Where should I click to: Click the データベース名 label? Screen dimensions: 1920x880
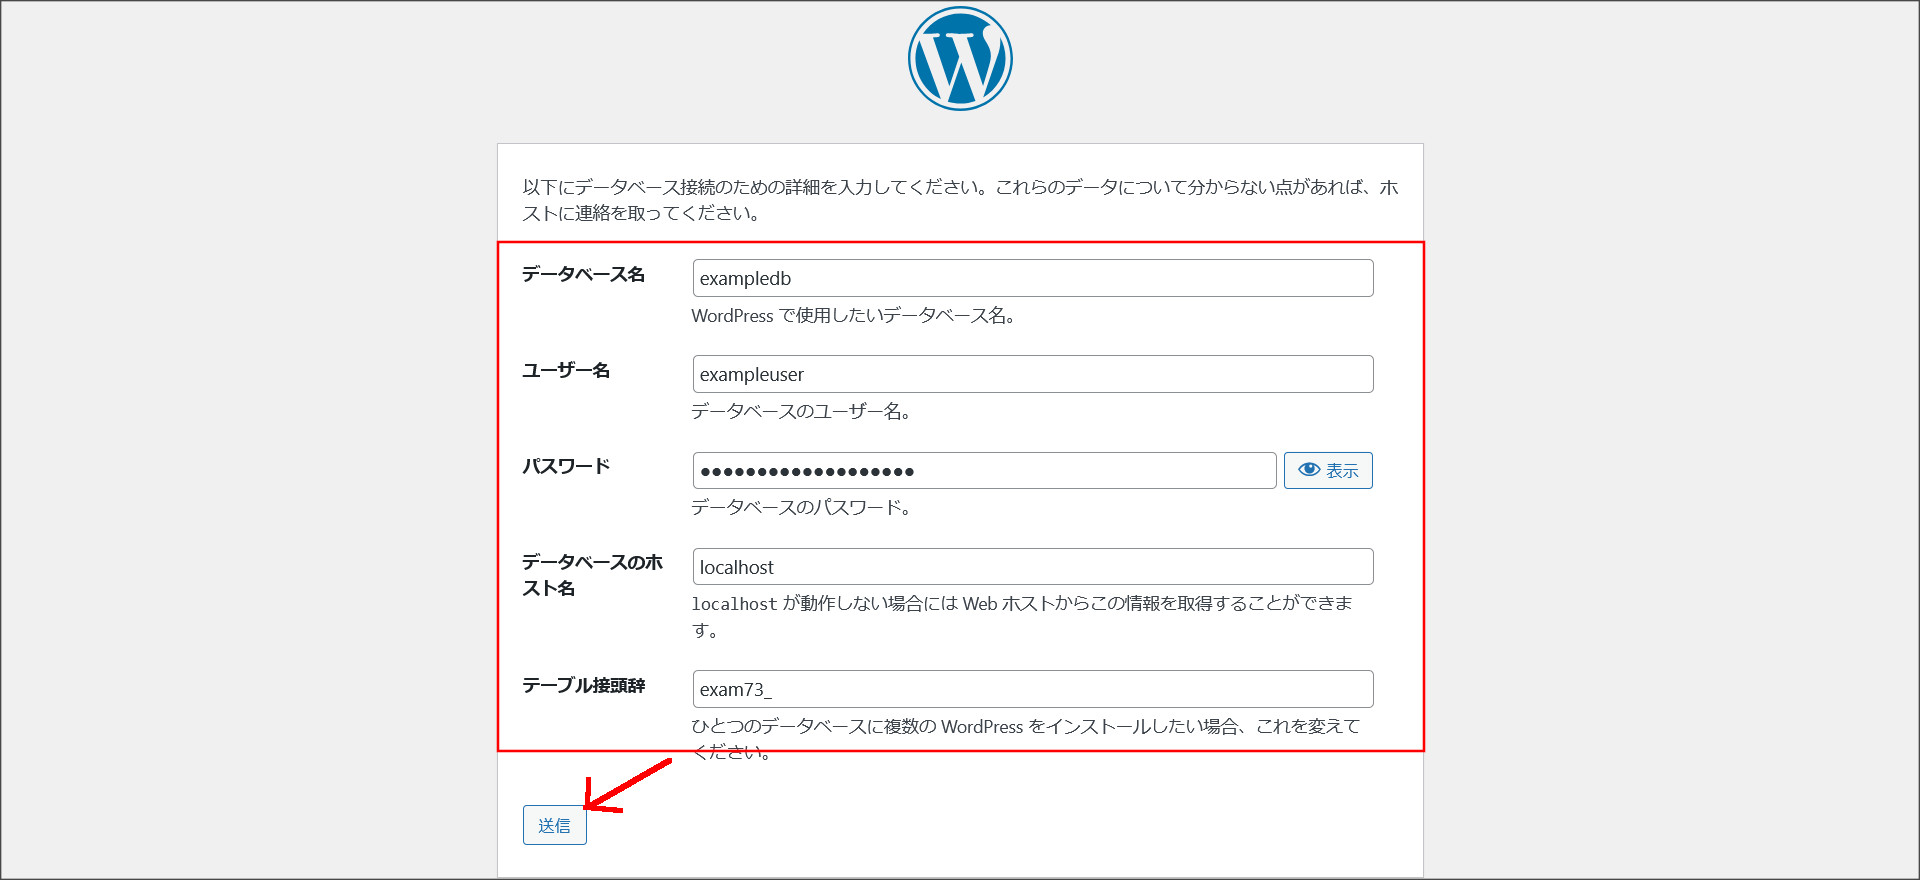click(583, 275)
